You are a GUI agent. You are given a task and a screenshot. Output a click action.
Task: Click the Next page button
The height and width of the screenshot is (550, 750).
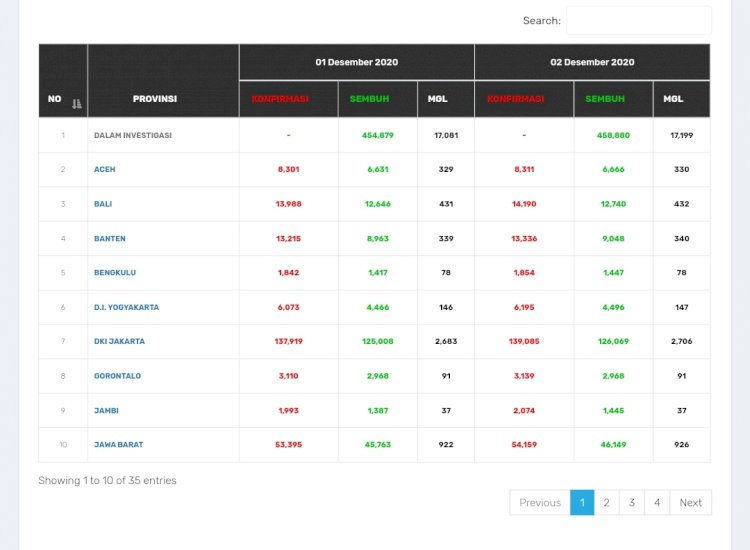coord(690,503)
